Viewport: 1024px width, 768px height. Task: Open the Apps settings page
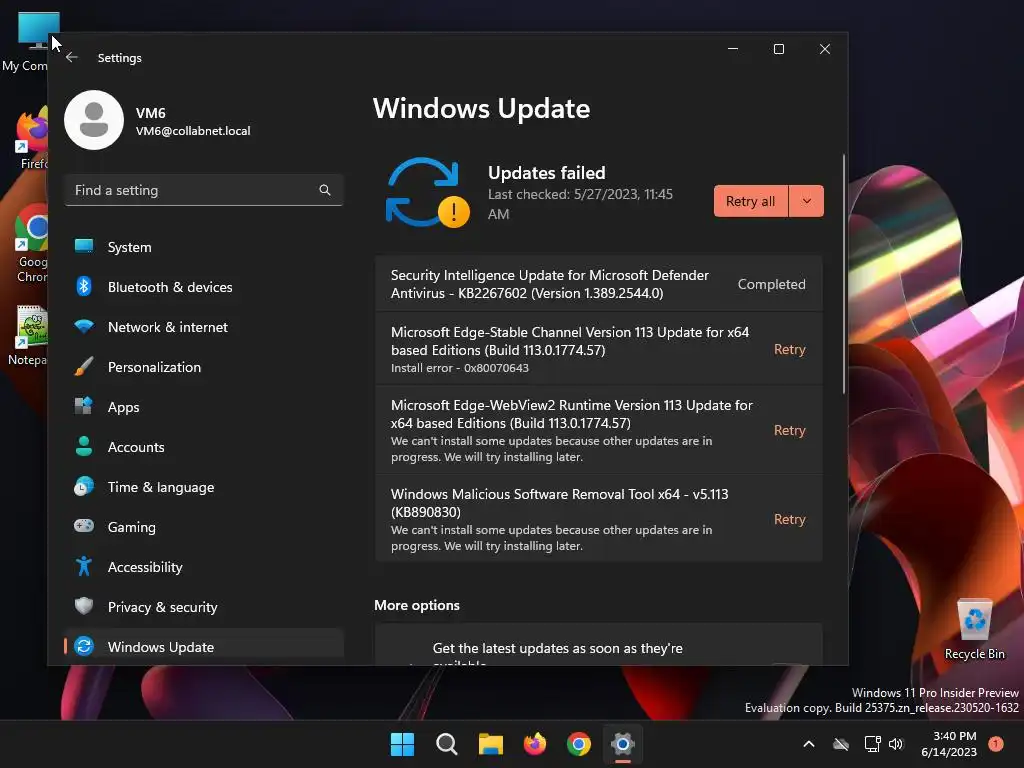(x=204, y=407)
